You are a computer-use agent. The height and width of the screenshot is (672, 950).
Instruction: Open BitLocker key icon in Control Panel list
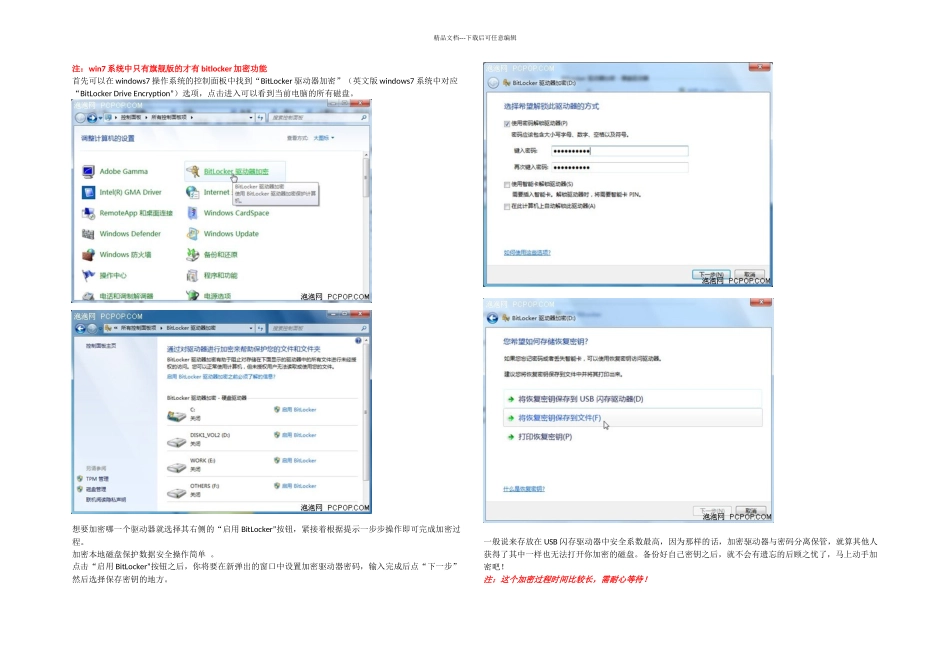point(193,171)
